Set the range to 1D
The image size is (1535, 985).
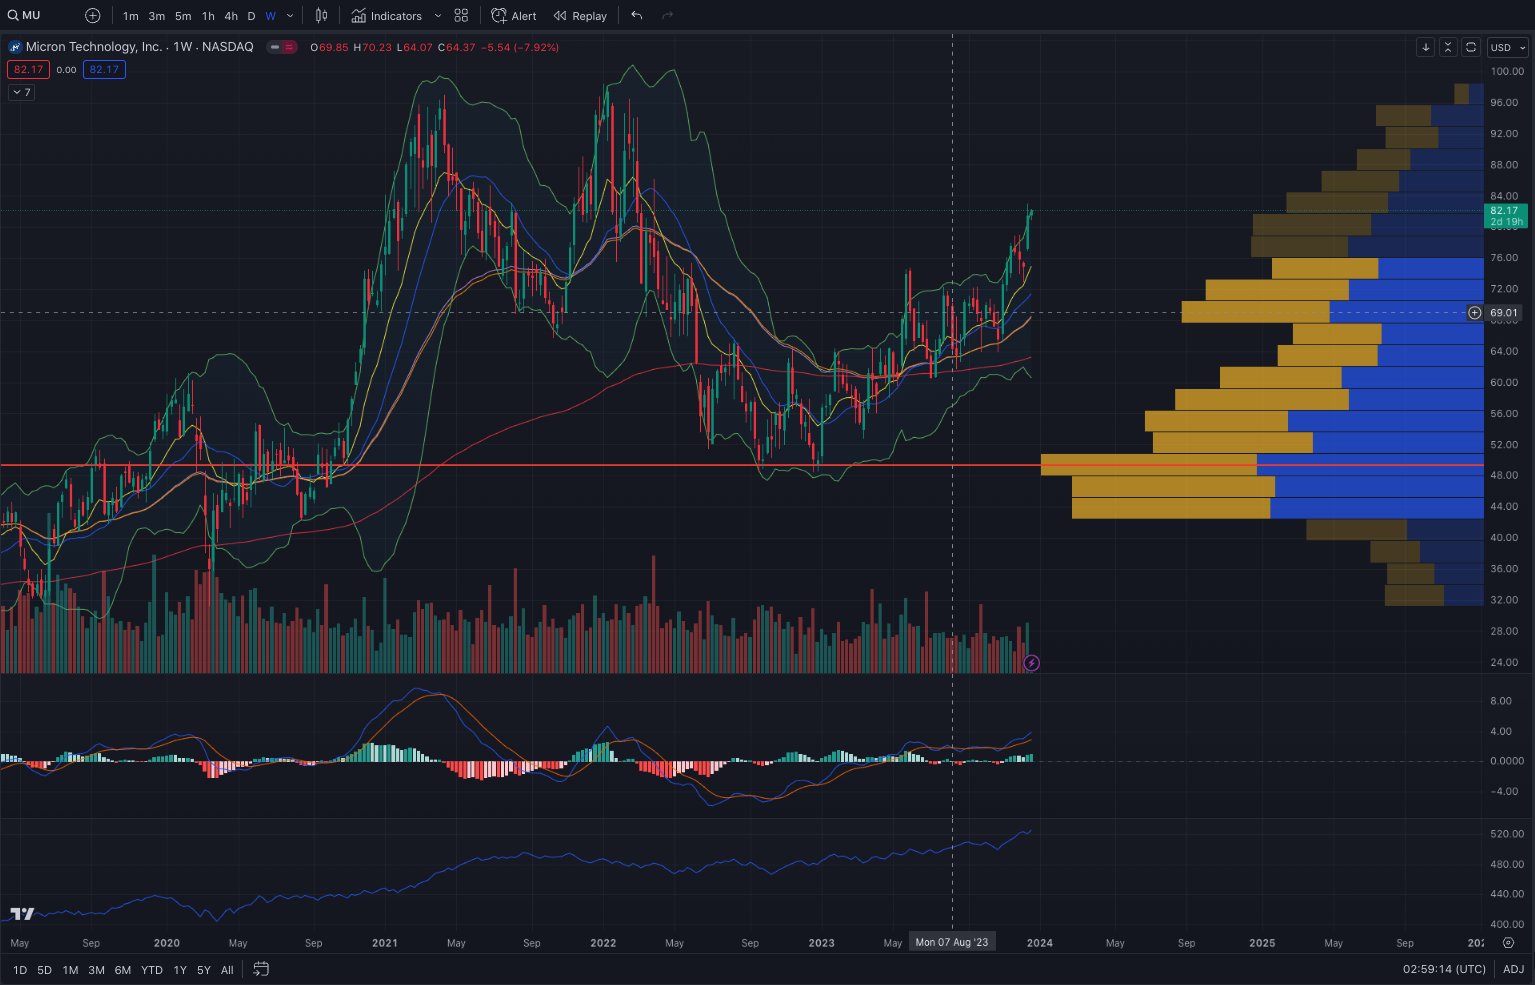pos(20,970)
